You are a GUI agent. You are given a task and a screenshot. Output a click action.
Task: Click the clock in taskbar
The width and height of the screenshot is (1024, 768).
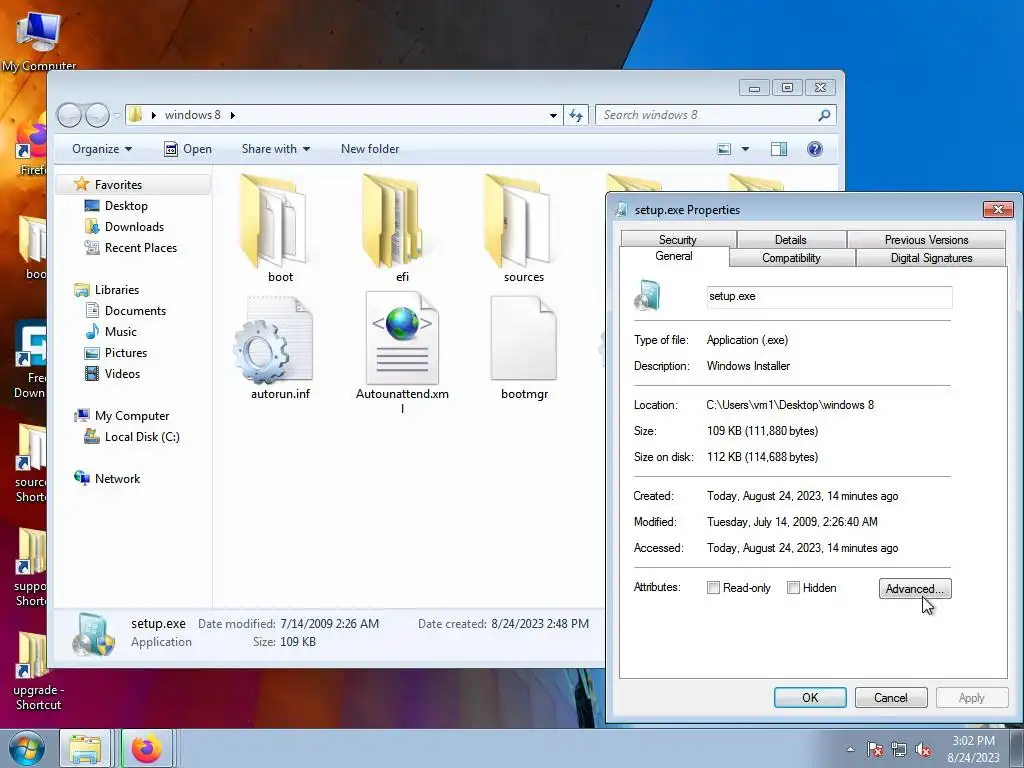973,749
